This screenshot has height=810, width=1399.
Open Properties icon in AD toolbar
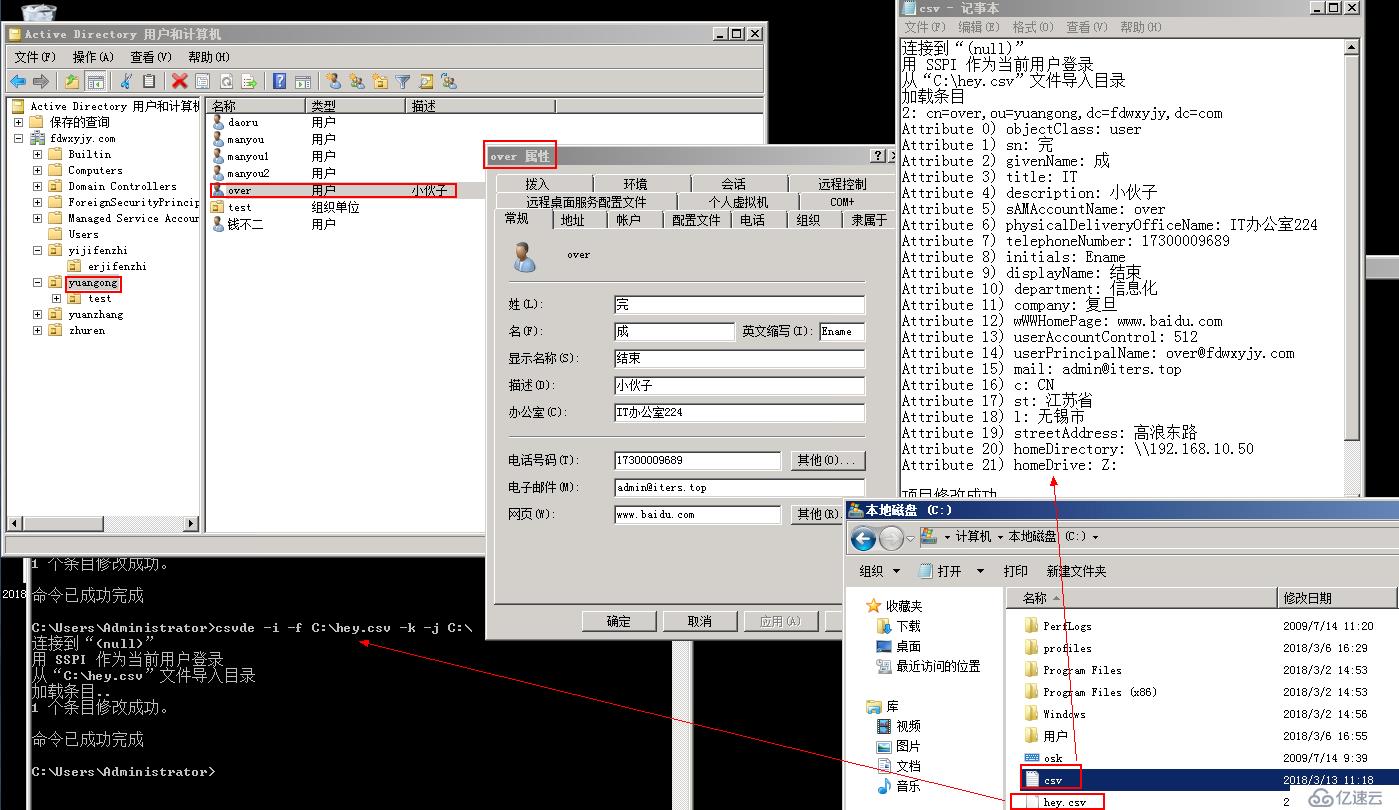coord(203,82)
